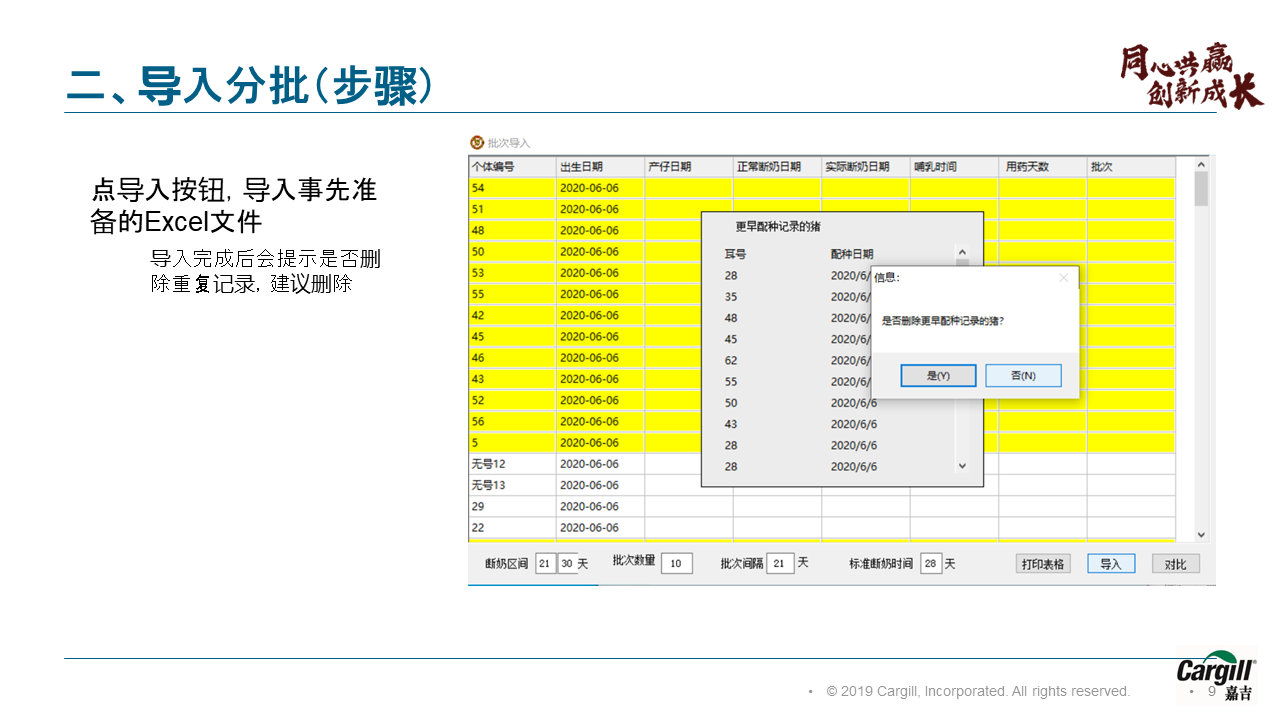
Task: Click the 批次数量 input field
Action: 676,564
